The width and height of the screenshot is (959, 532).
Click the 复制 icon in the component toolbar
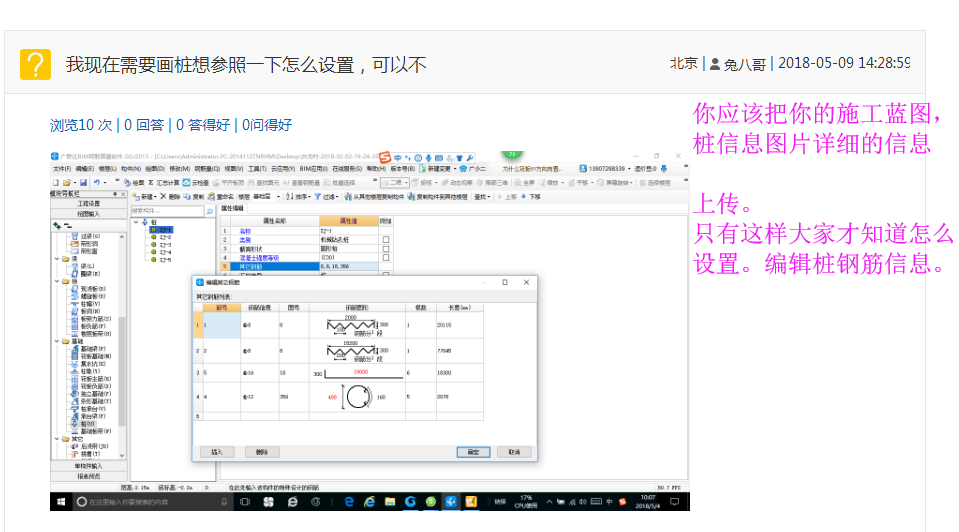(x=187, y=197)
